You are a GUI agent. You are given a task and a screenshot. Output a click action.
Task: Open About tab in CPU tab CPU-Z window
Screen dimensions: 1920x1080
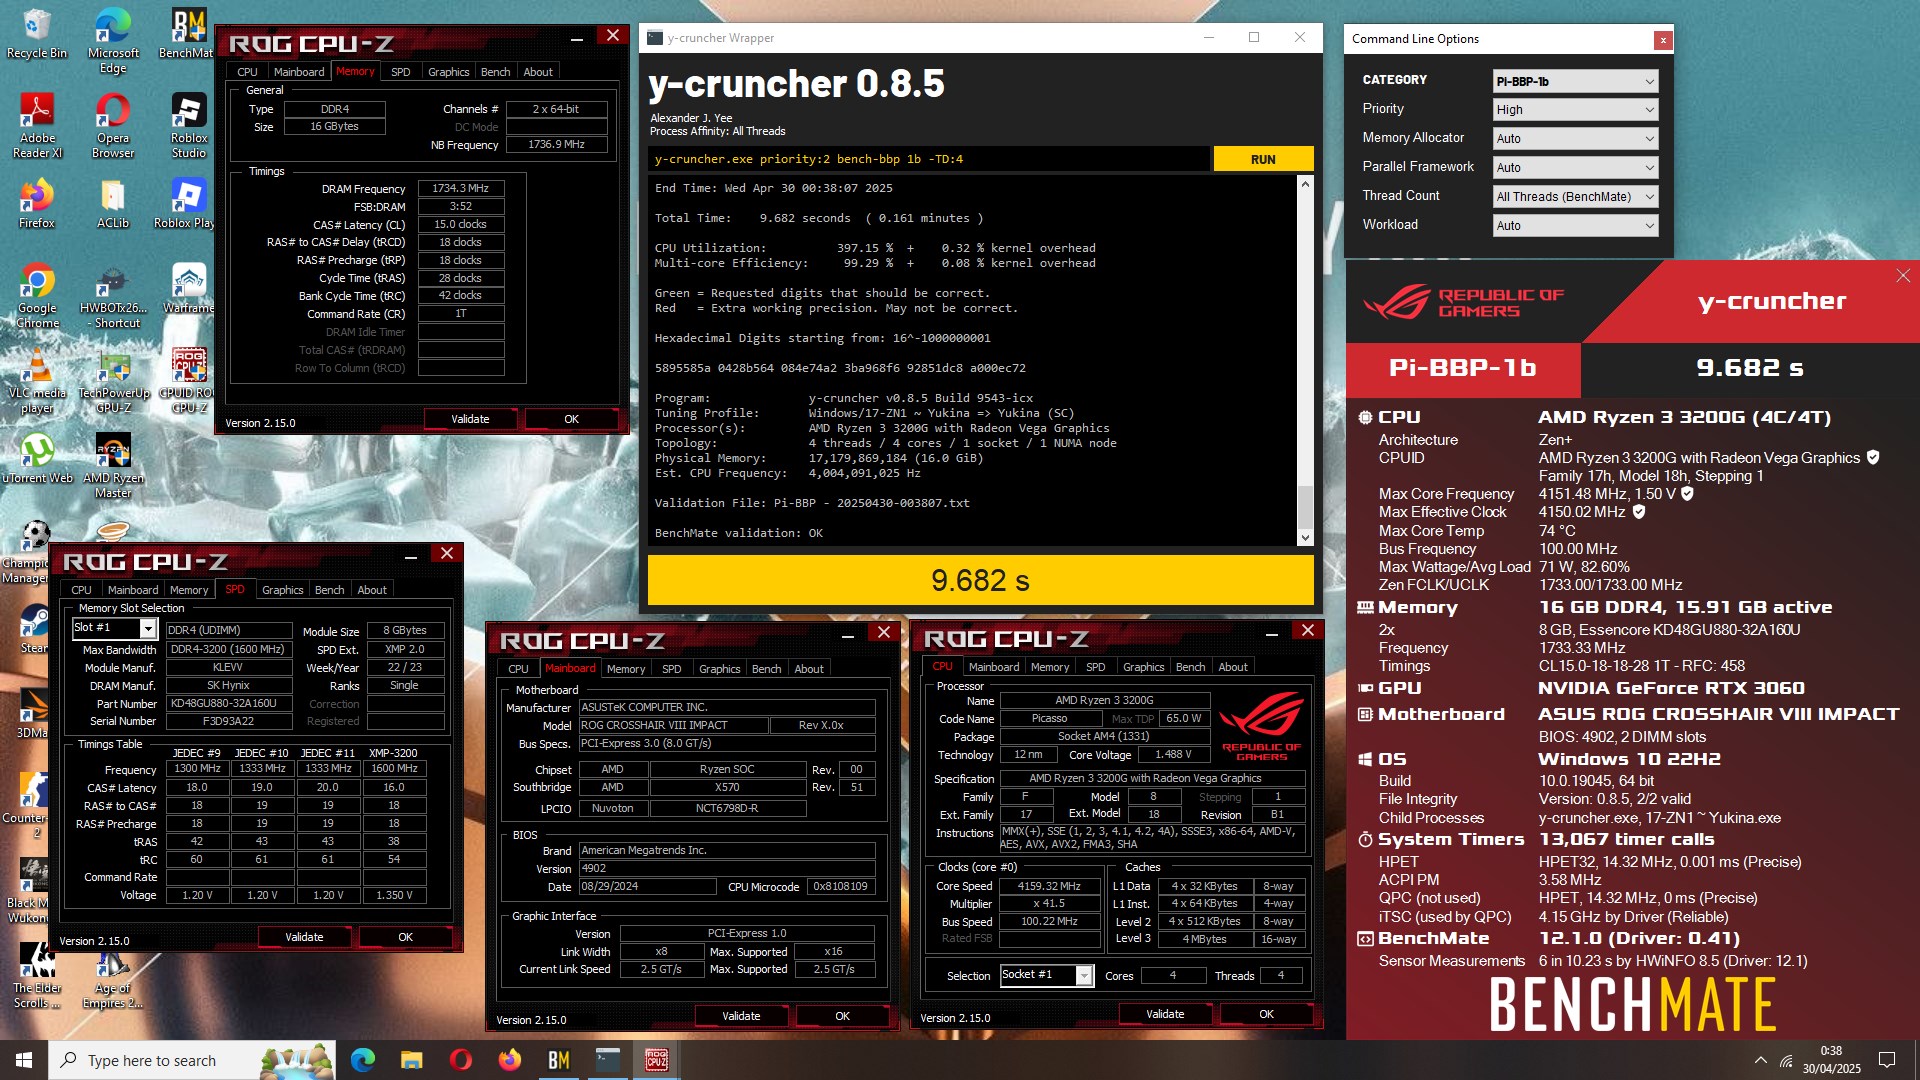coord(1233,667)
